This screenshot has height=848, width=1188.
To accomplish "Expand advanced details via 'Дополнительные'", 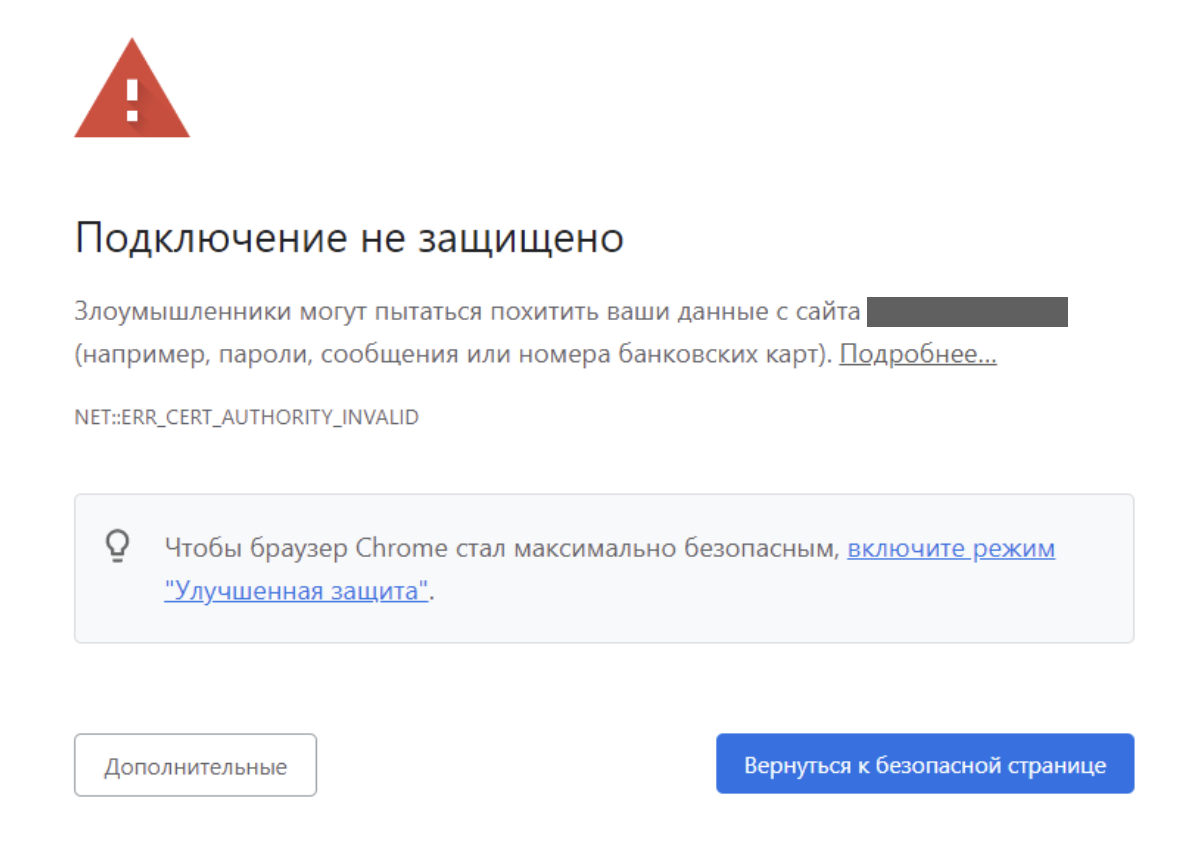I will 195,764.
